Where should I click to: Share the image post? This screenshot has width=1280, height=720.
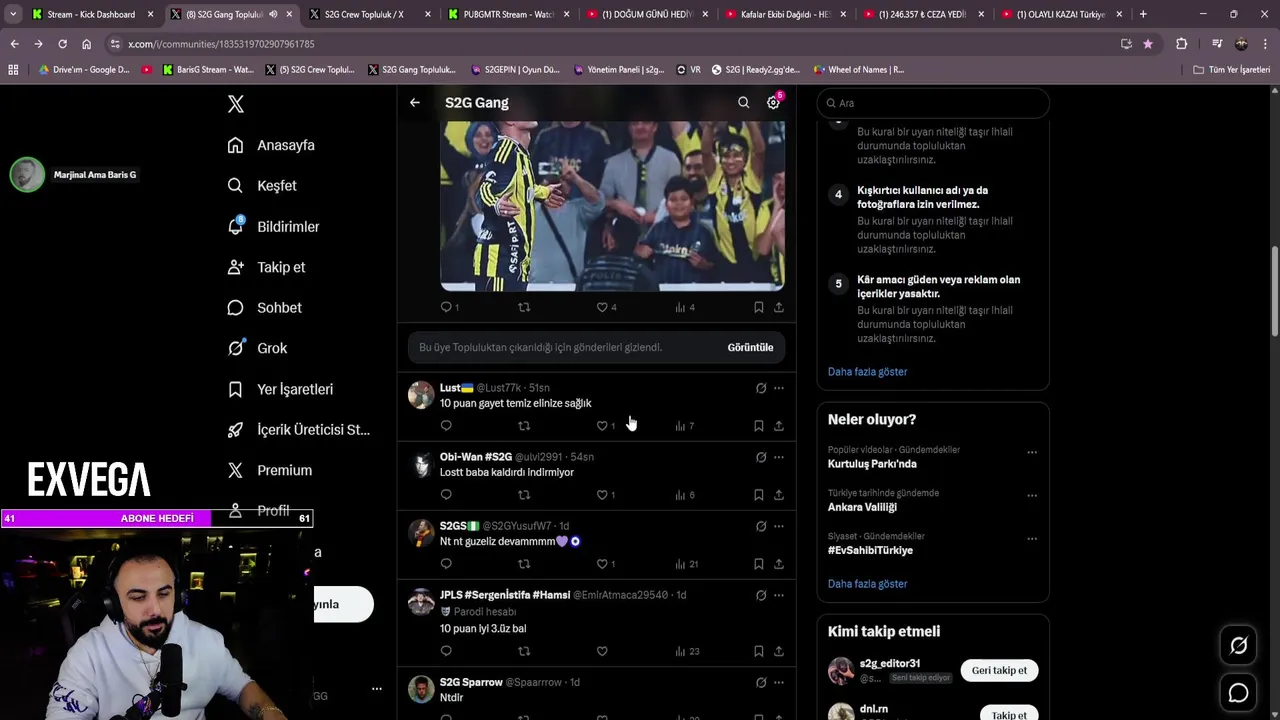pos(778,307)
